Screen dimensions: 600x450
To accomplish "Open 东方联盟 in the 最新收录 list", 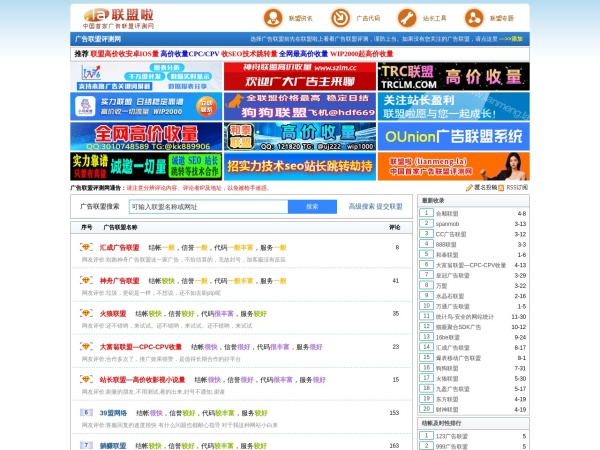I will click(447, 399).
